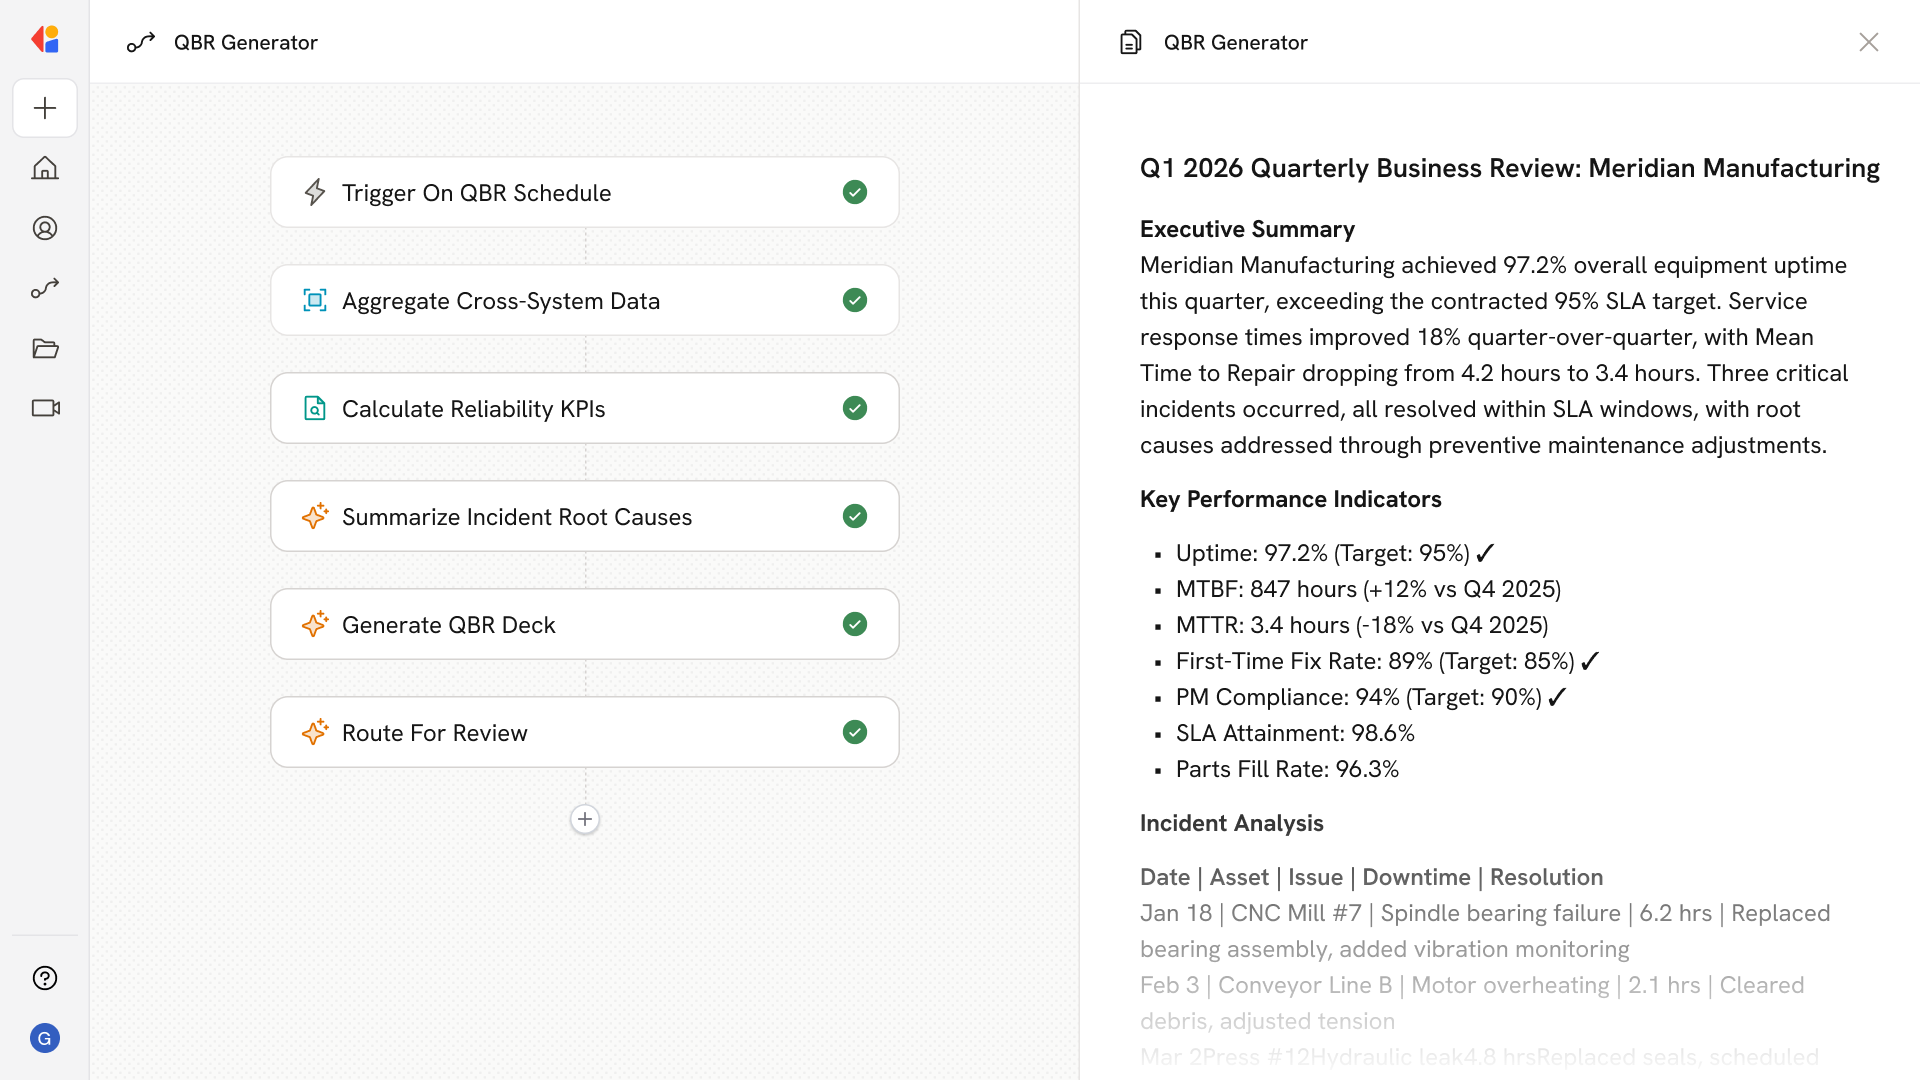Image resolution: width=1920 pixels, height=1080 pixels.
Task: Click green check on Generate QBR Deck
Action: pos(854,624)
